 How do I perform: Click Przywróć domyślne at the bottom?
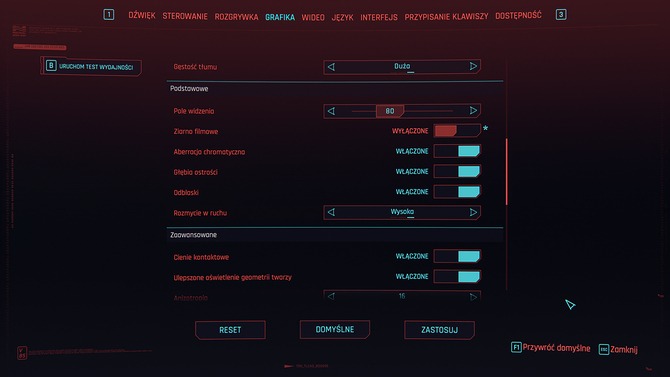coord(556,348)
